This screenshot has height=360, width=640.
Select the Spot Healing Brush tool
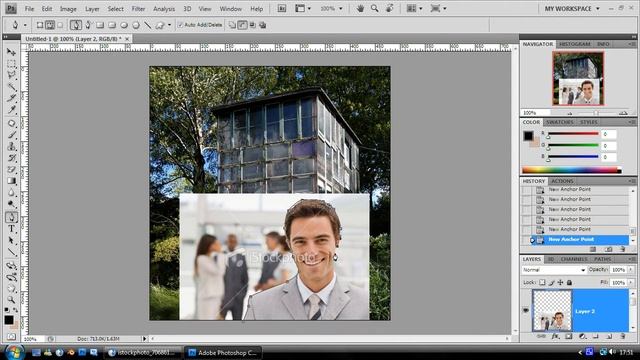pos(11,123)
